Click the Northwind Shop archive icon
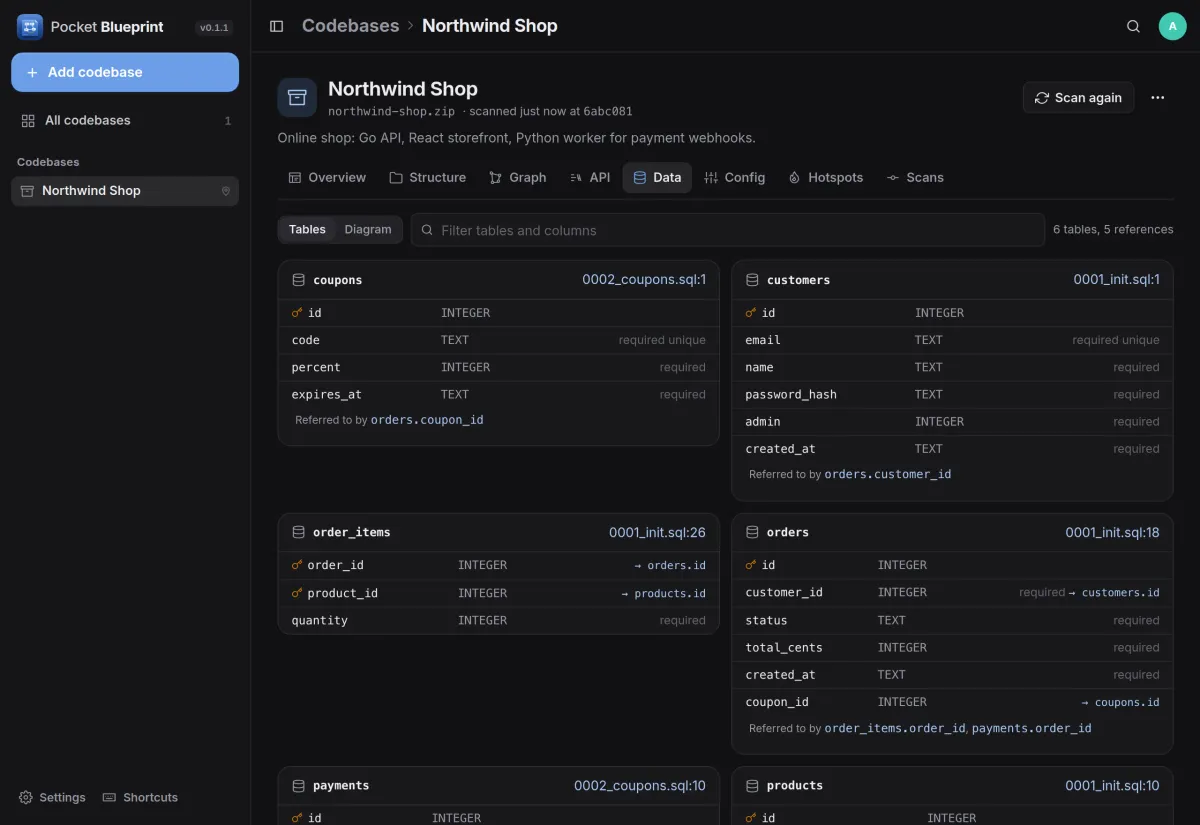 click(297, 97)
